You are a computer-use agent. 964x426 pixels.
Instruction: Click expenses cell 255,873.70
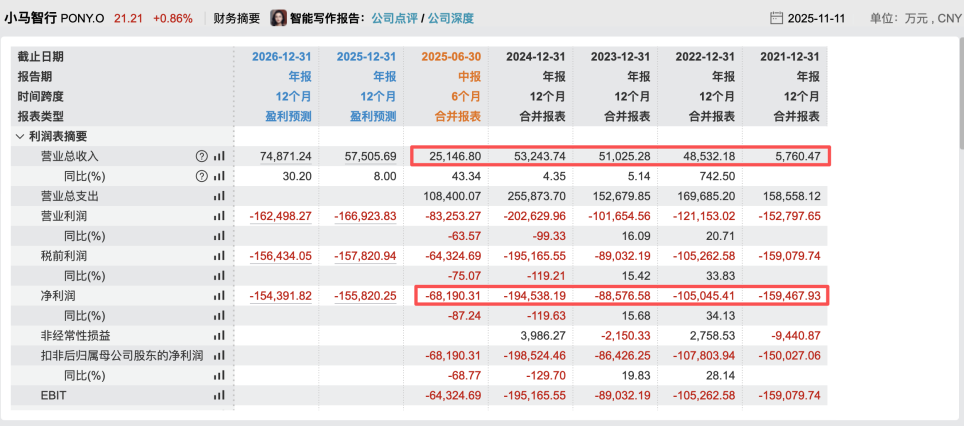[537, 197]
